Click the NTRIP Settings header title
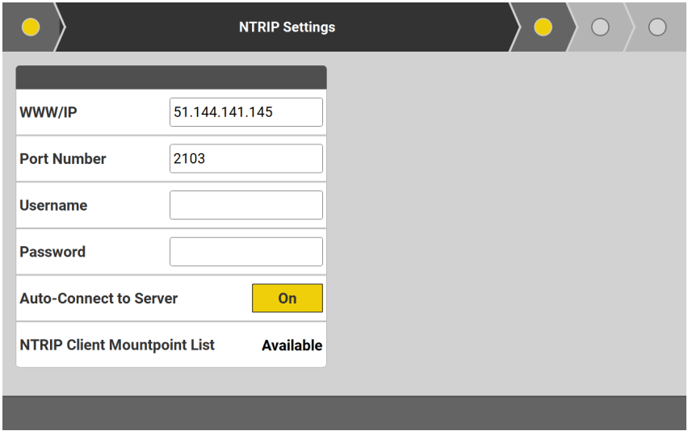The image size is (688, 431). tap(287, 27)
